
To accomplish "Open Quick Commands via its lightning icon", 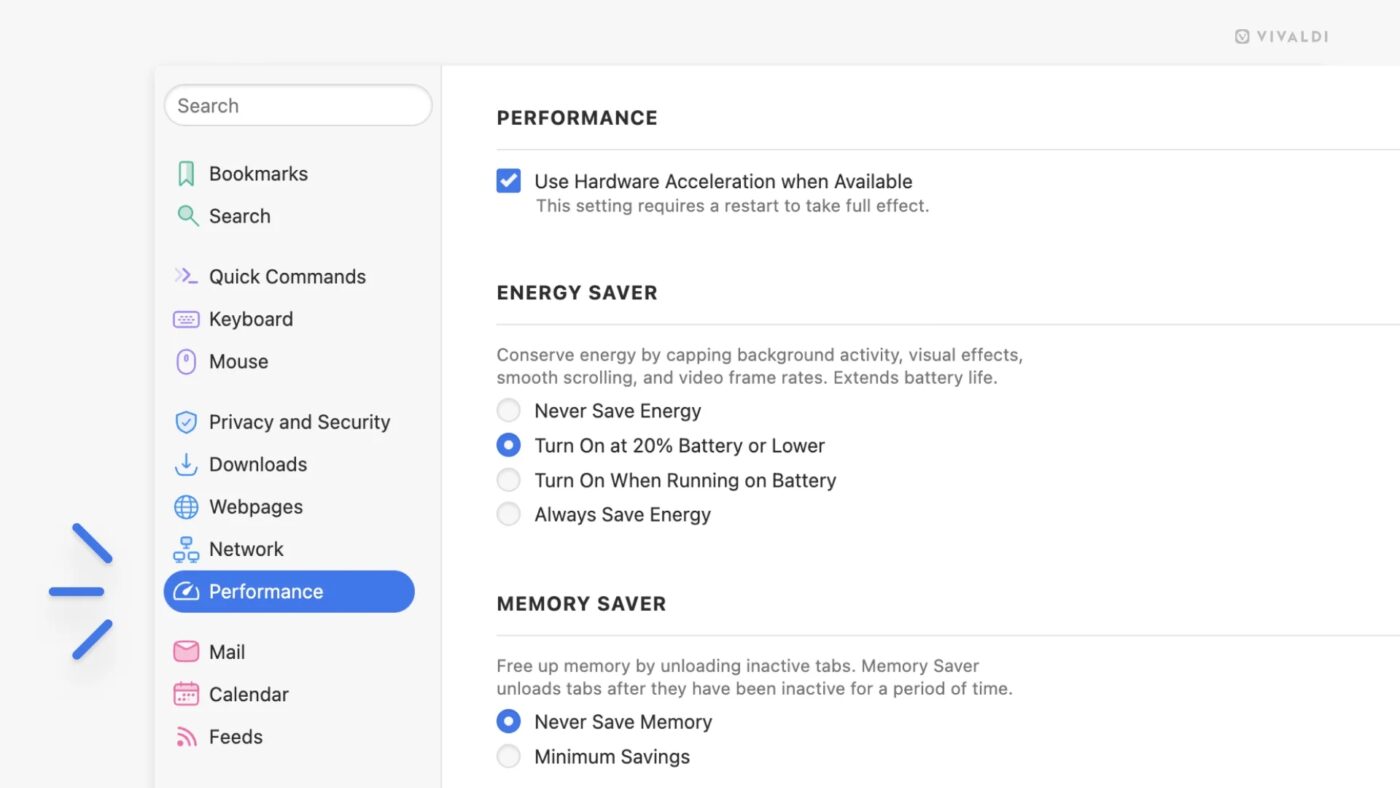I will [x=186, y=276].
